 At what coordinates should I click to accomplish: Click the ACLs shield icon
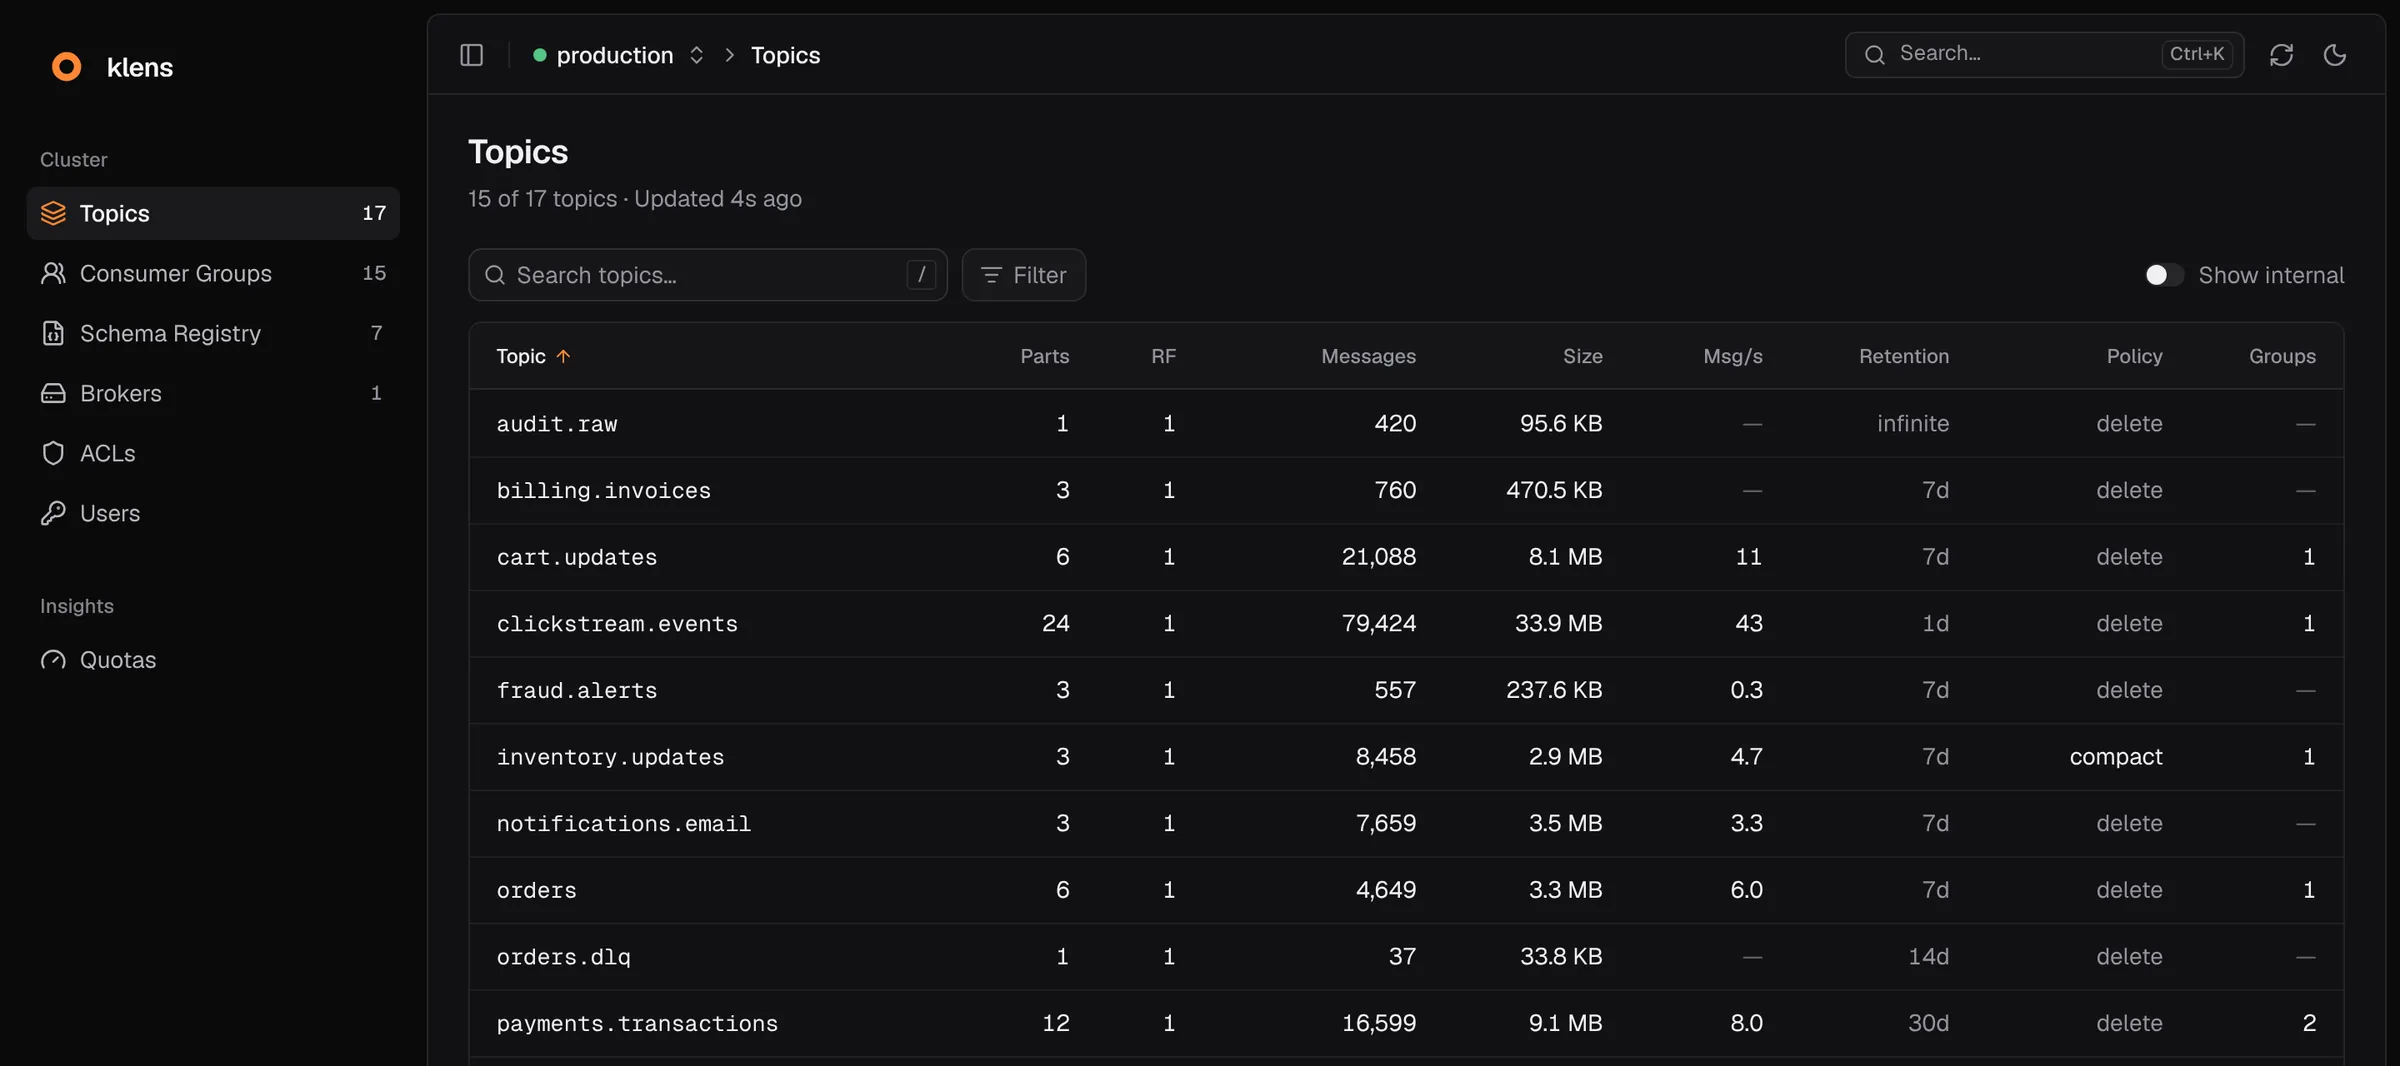[x=53, y=453]
